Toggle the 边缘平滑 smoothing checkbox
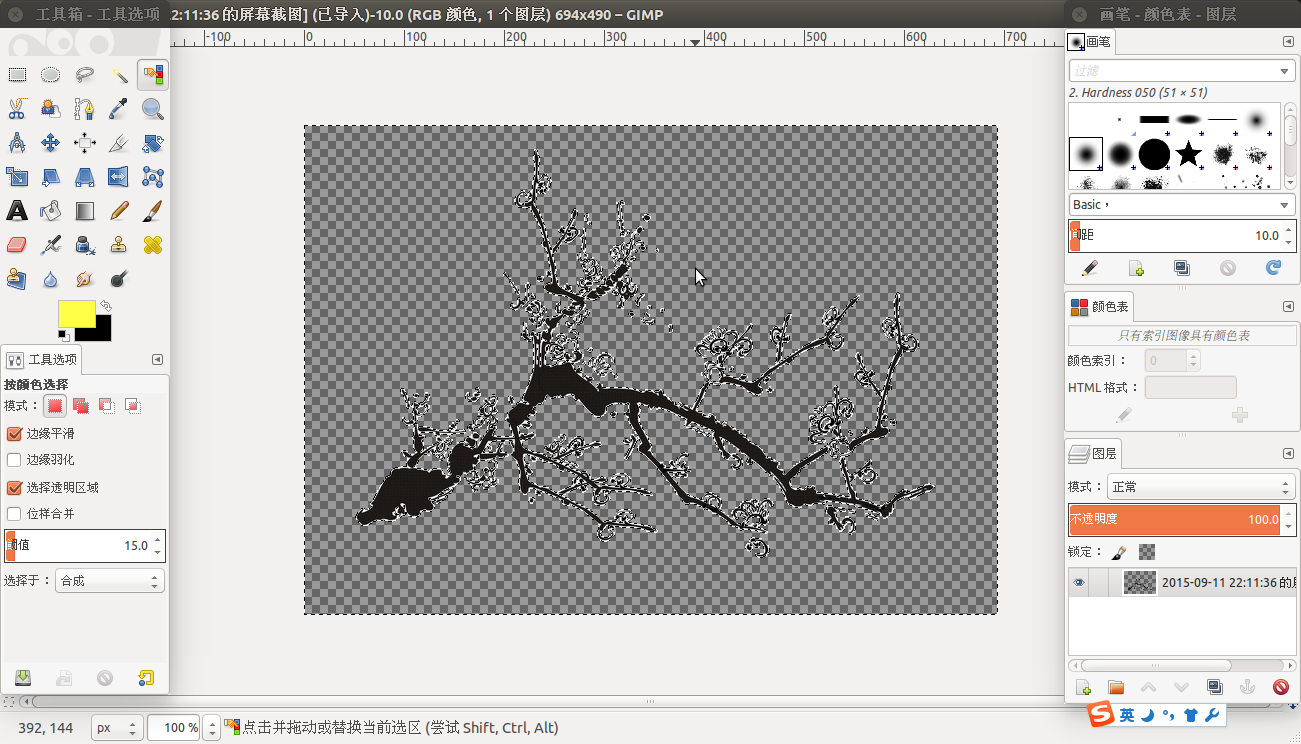The height and width of the screenshot is (744, 1301). click(x=12, y=434)
